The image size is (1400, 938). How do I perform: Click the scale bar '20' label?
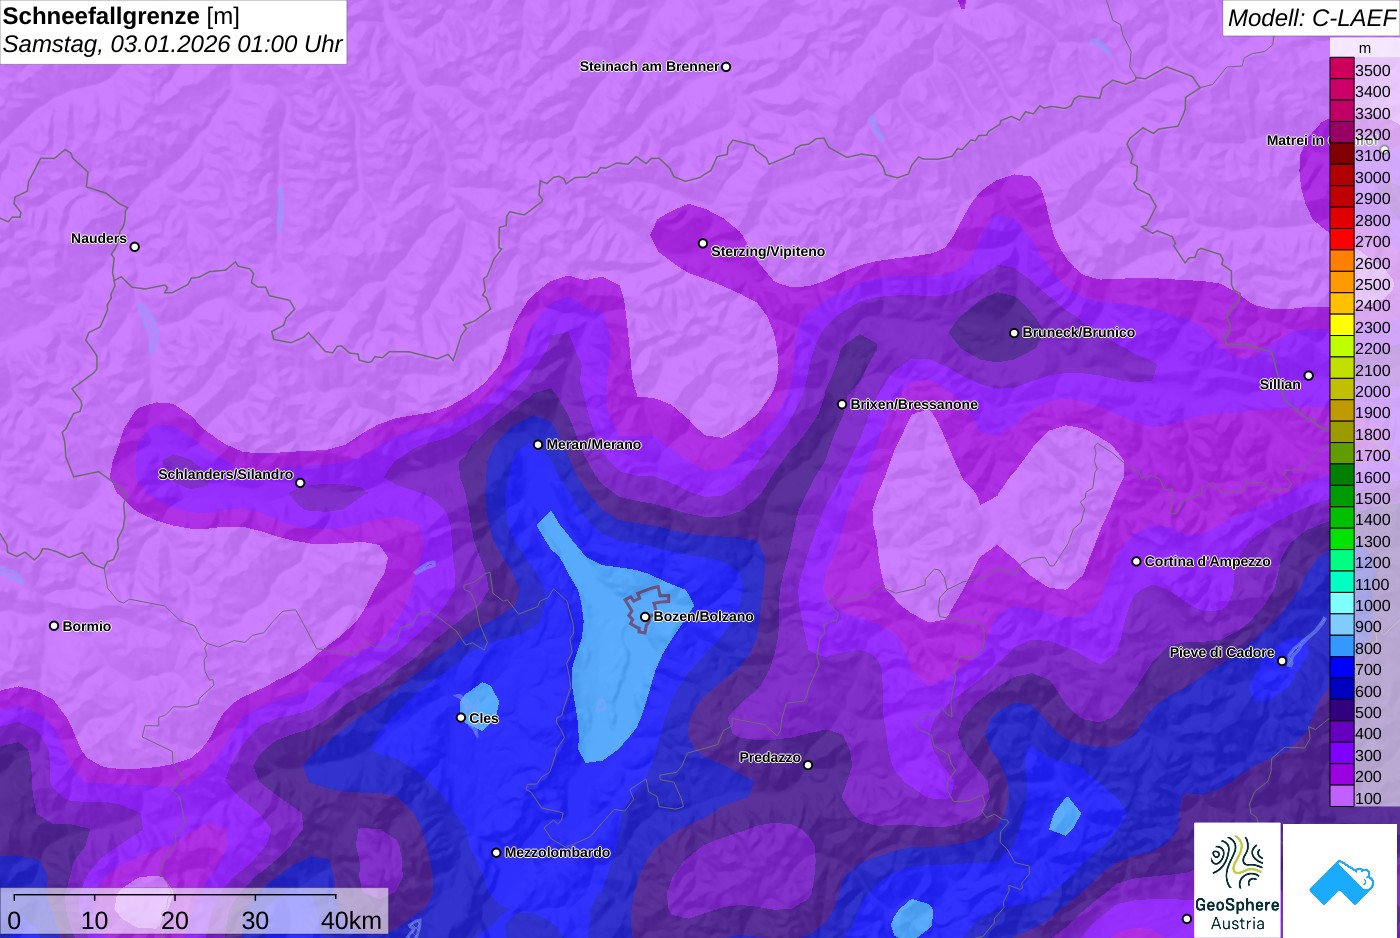point(175,920)
